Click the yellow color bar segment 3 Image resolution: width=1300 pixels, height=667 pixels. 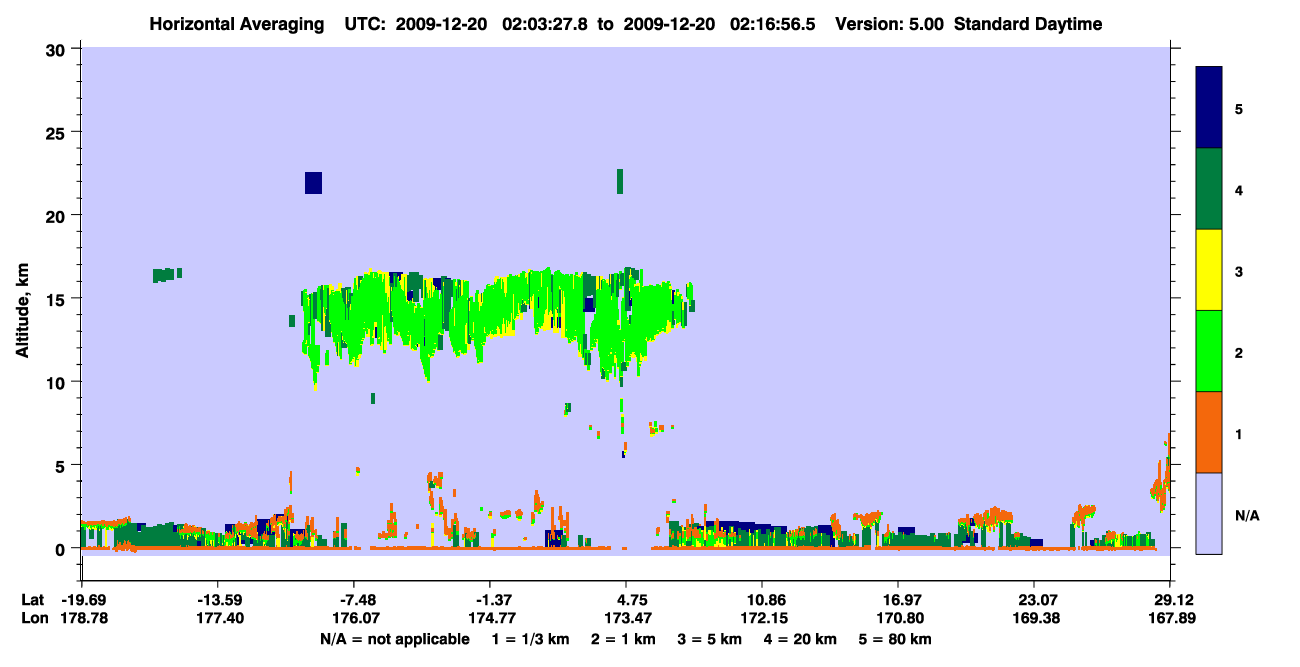1209,270
